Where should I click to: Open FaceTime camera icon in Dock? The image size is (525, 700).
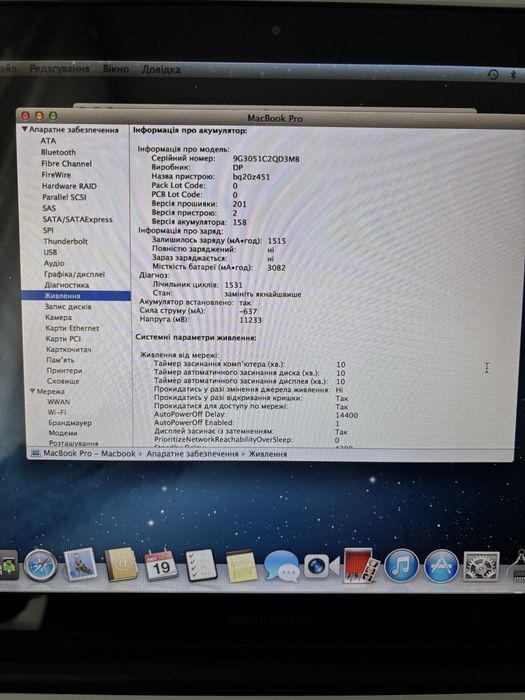coord(321,566)
